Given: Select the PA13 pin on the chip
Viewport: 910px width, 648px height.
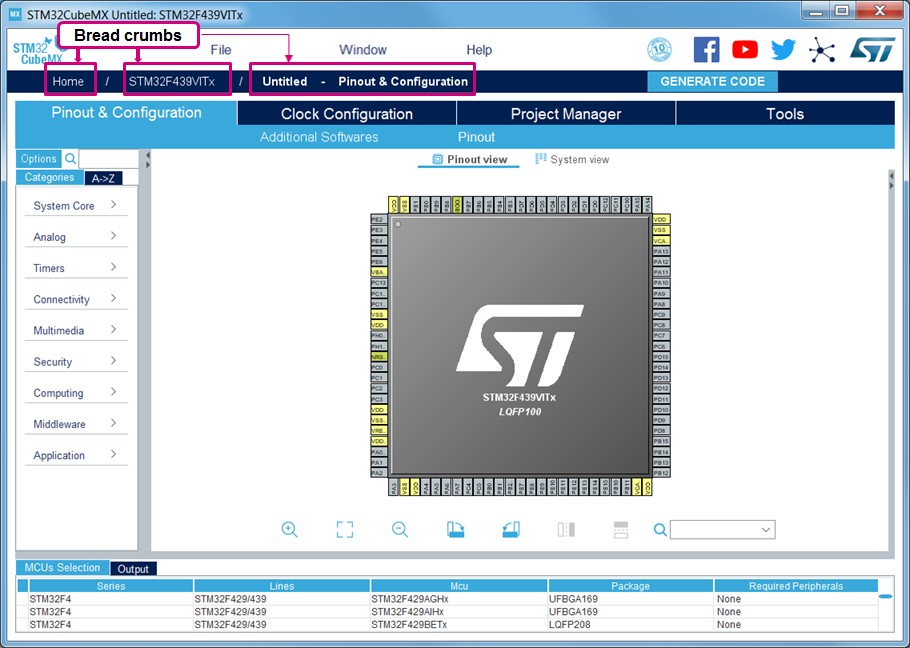Looking at the screenshot, I should [x=661, y=251].
